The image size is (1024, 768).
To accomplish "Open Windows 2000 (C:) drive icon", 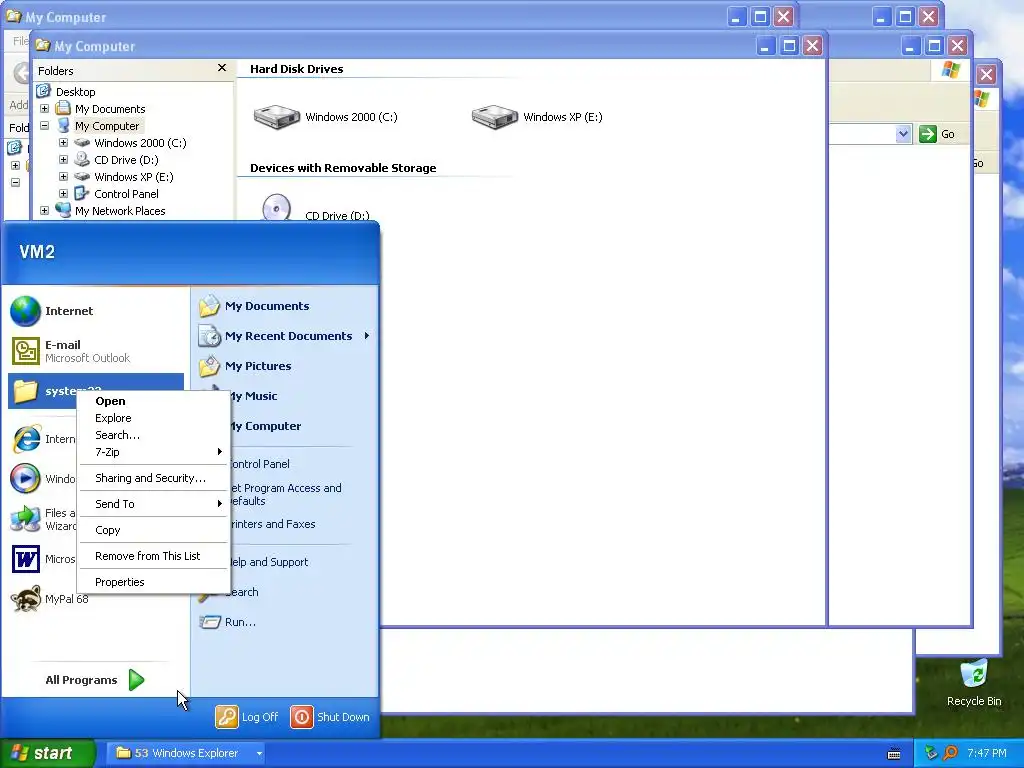I will tap(276, 117).
